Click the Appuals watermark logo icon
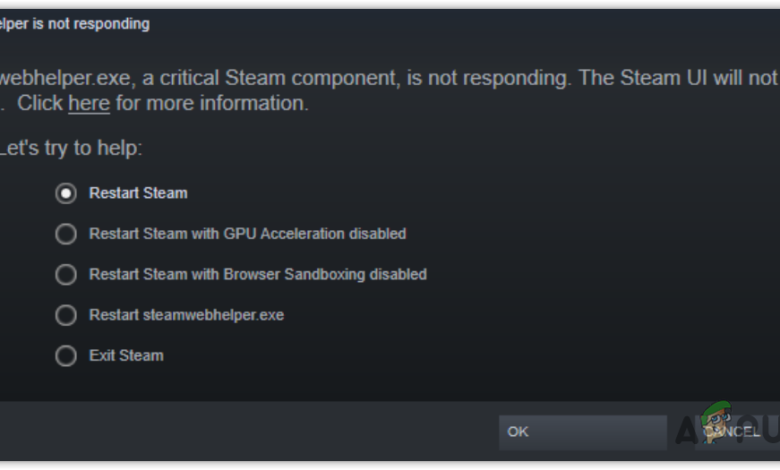Viewport: 780px width, 470px height. [716, 424]
